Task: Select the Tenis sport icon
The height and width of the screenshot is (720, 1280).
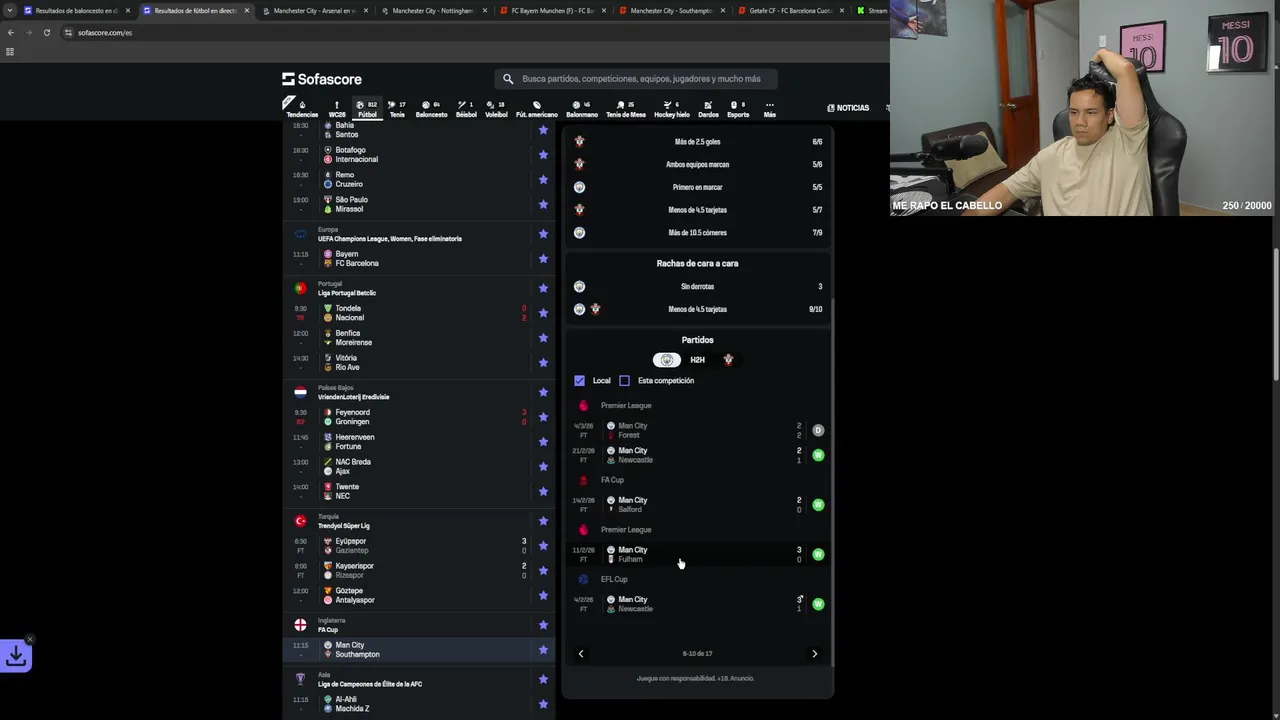Action: click(397, 108)
